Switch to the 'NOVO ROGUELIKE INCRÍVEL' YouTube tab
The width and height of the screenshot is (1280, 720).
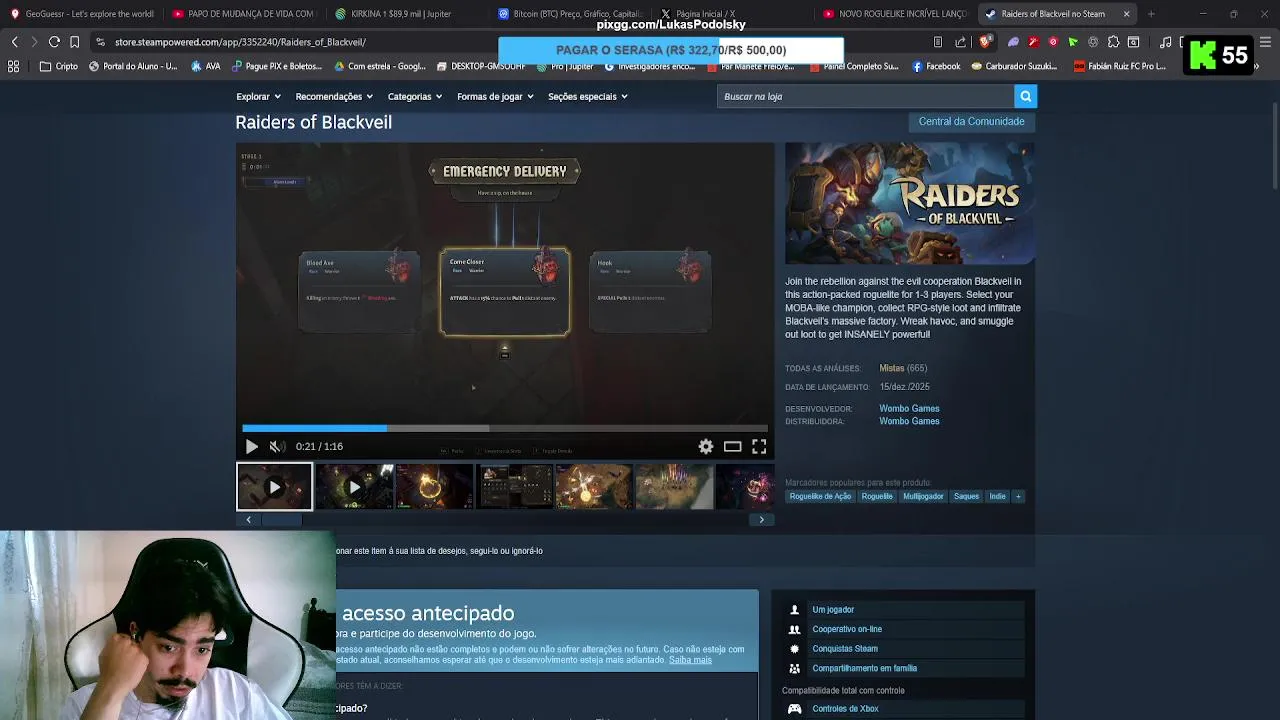coord(895,14)
